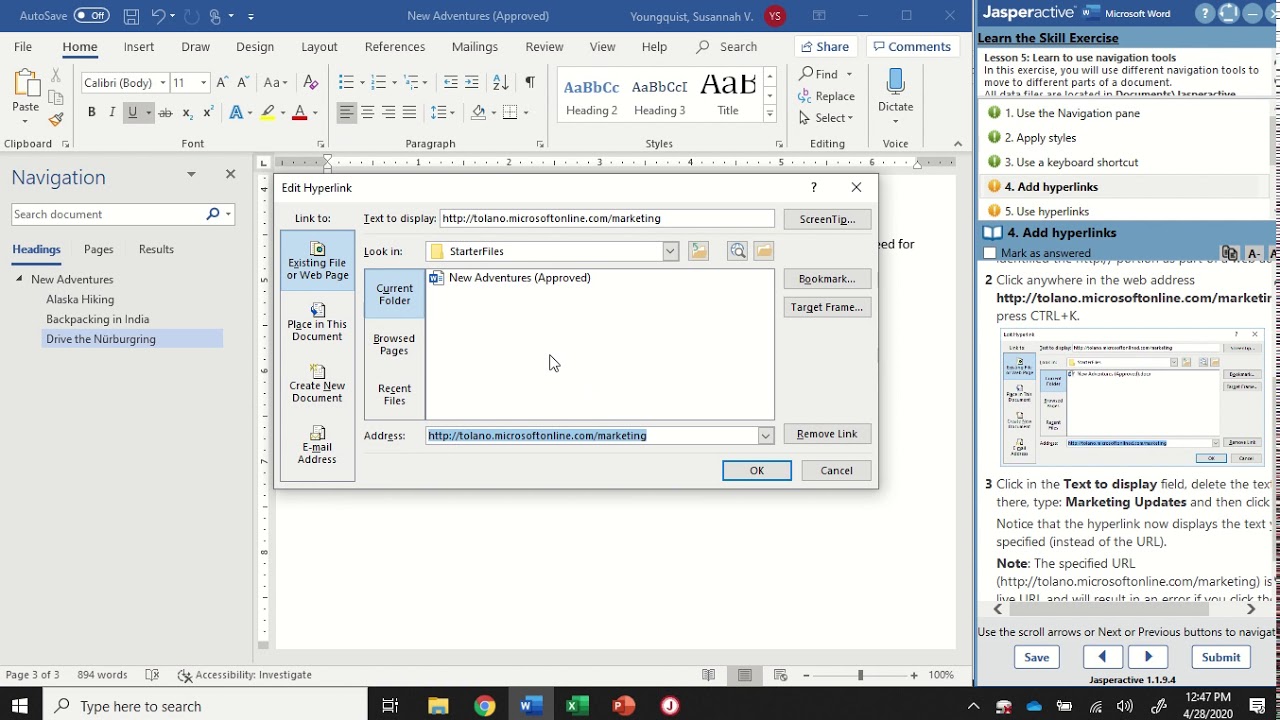Open the File menu tab
Image resolution: width=1280 pixels, height=720 pixels.
coord(23,47)
